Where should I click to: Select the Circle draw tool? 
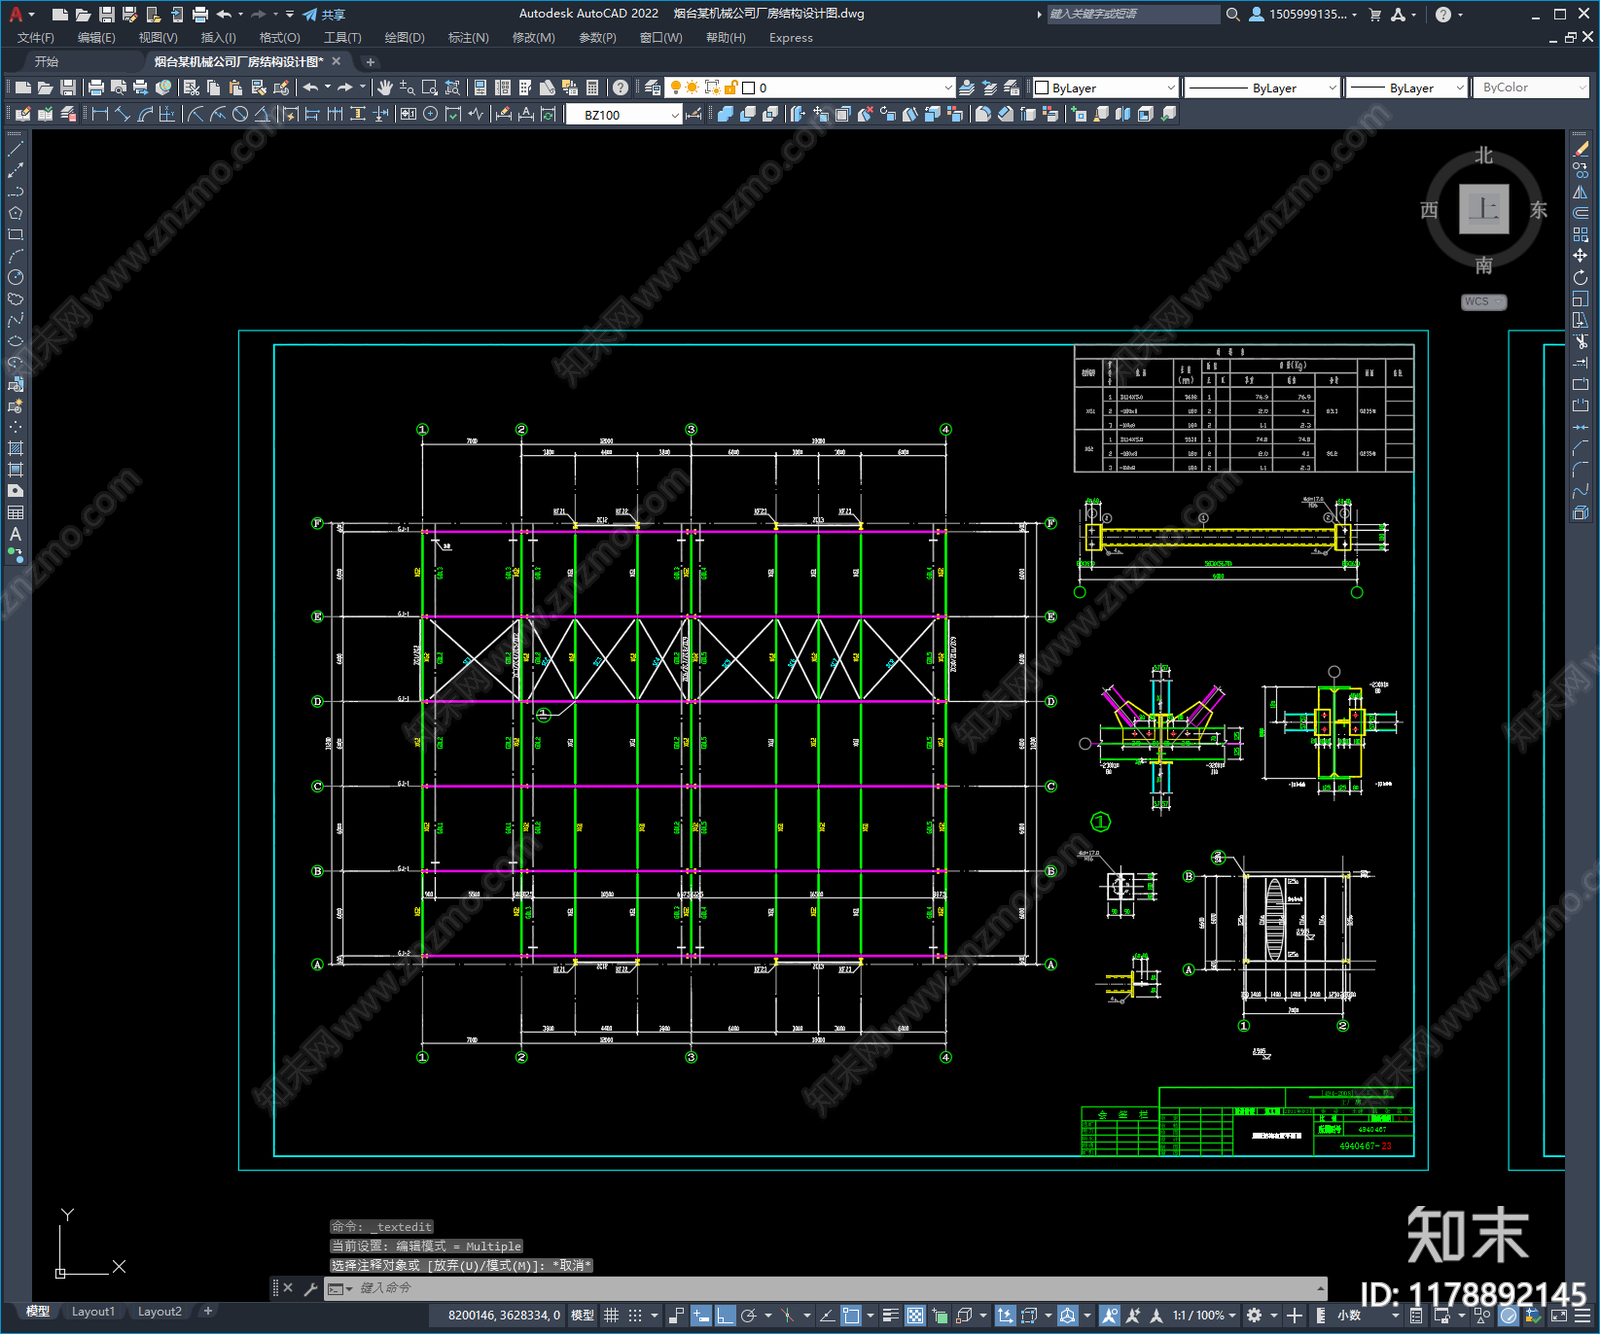coord(15,277)
